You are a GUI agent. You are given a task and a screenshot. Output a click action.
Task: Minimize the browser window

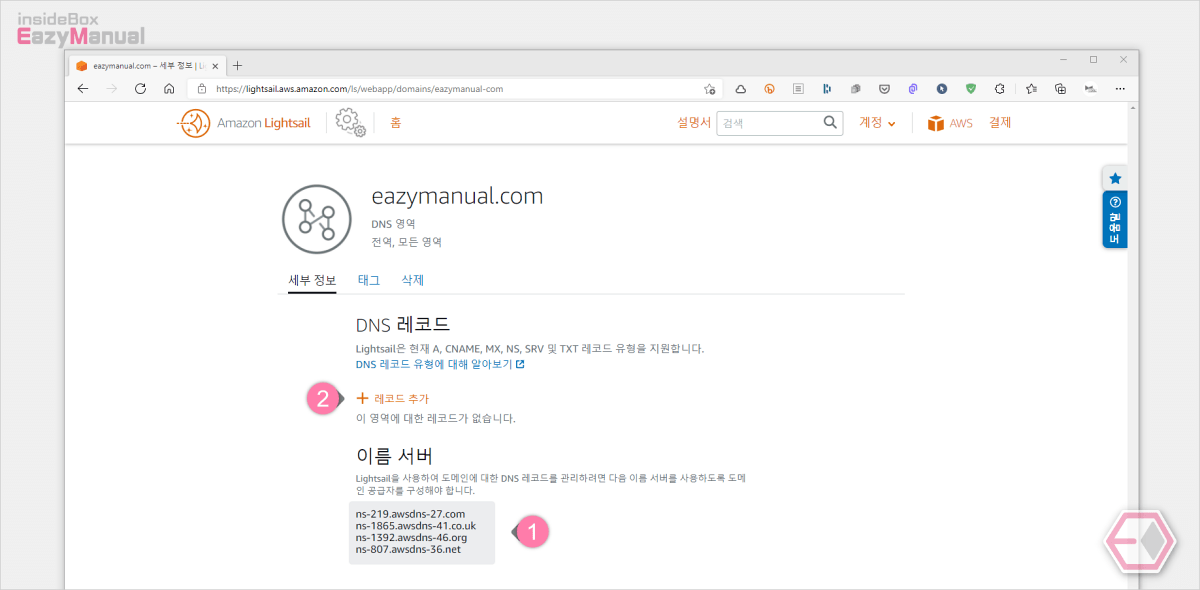click(1065, 60)
